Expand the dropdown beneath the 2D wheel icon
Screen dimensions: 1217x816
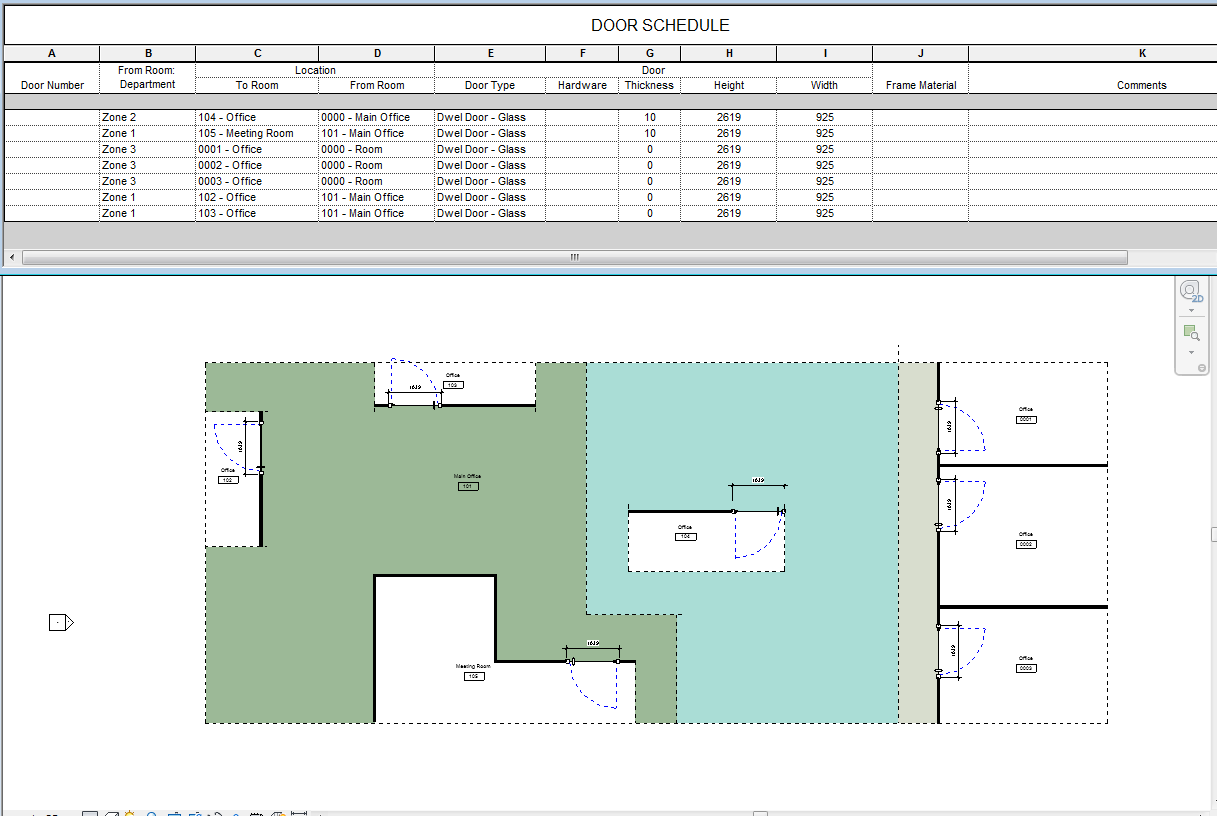pos(1191,311)
